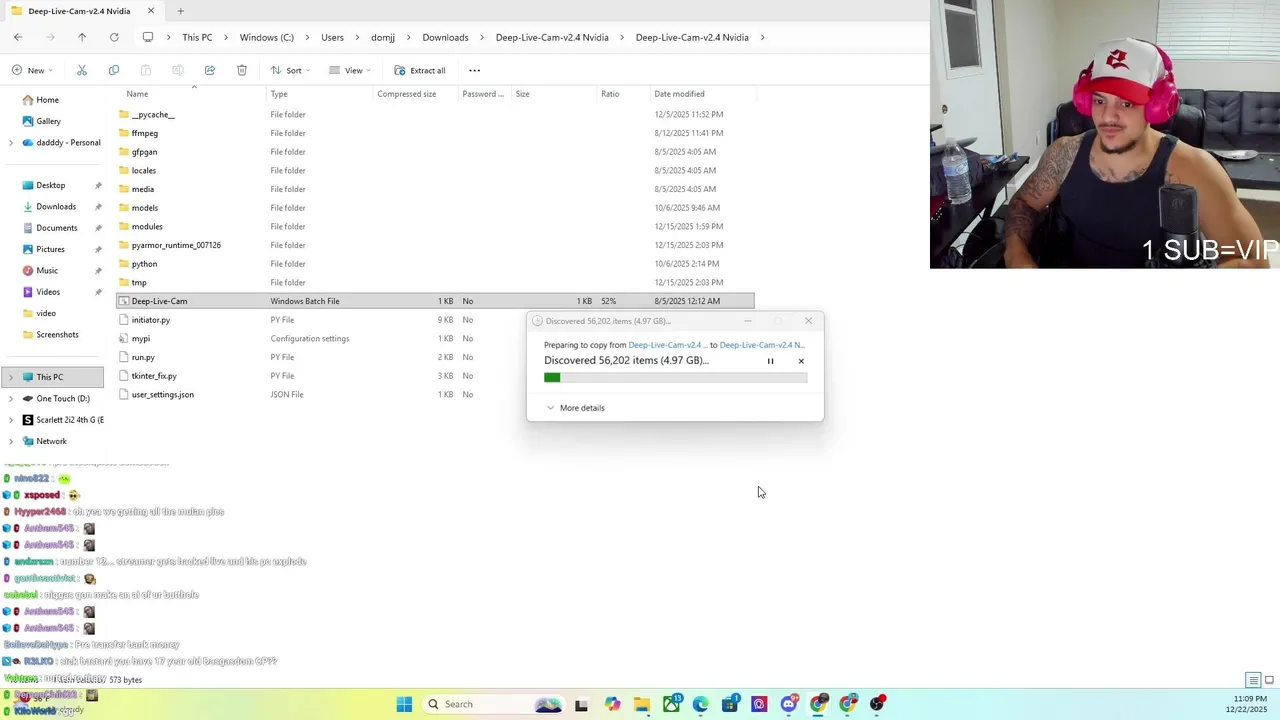Expand More details in copy dialog
The image size is (1280, 720).
tap(576, 408)
